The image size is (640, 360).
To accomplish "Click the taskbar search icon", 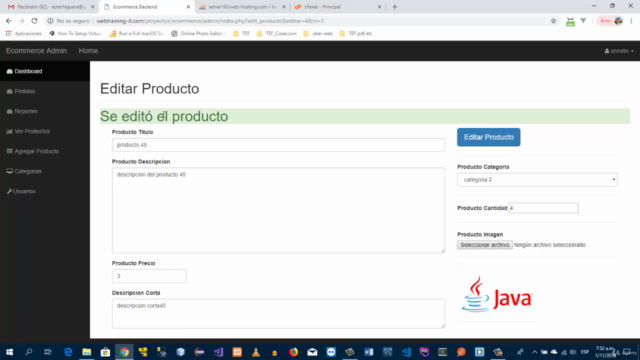I will tap(29, 352).
